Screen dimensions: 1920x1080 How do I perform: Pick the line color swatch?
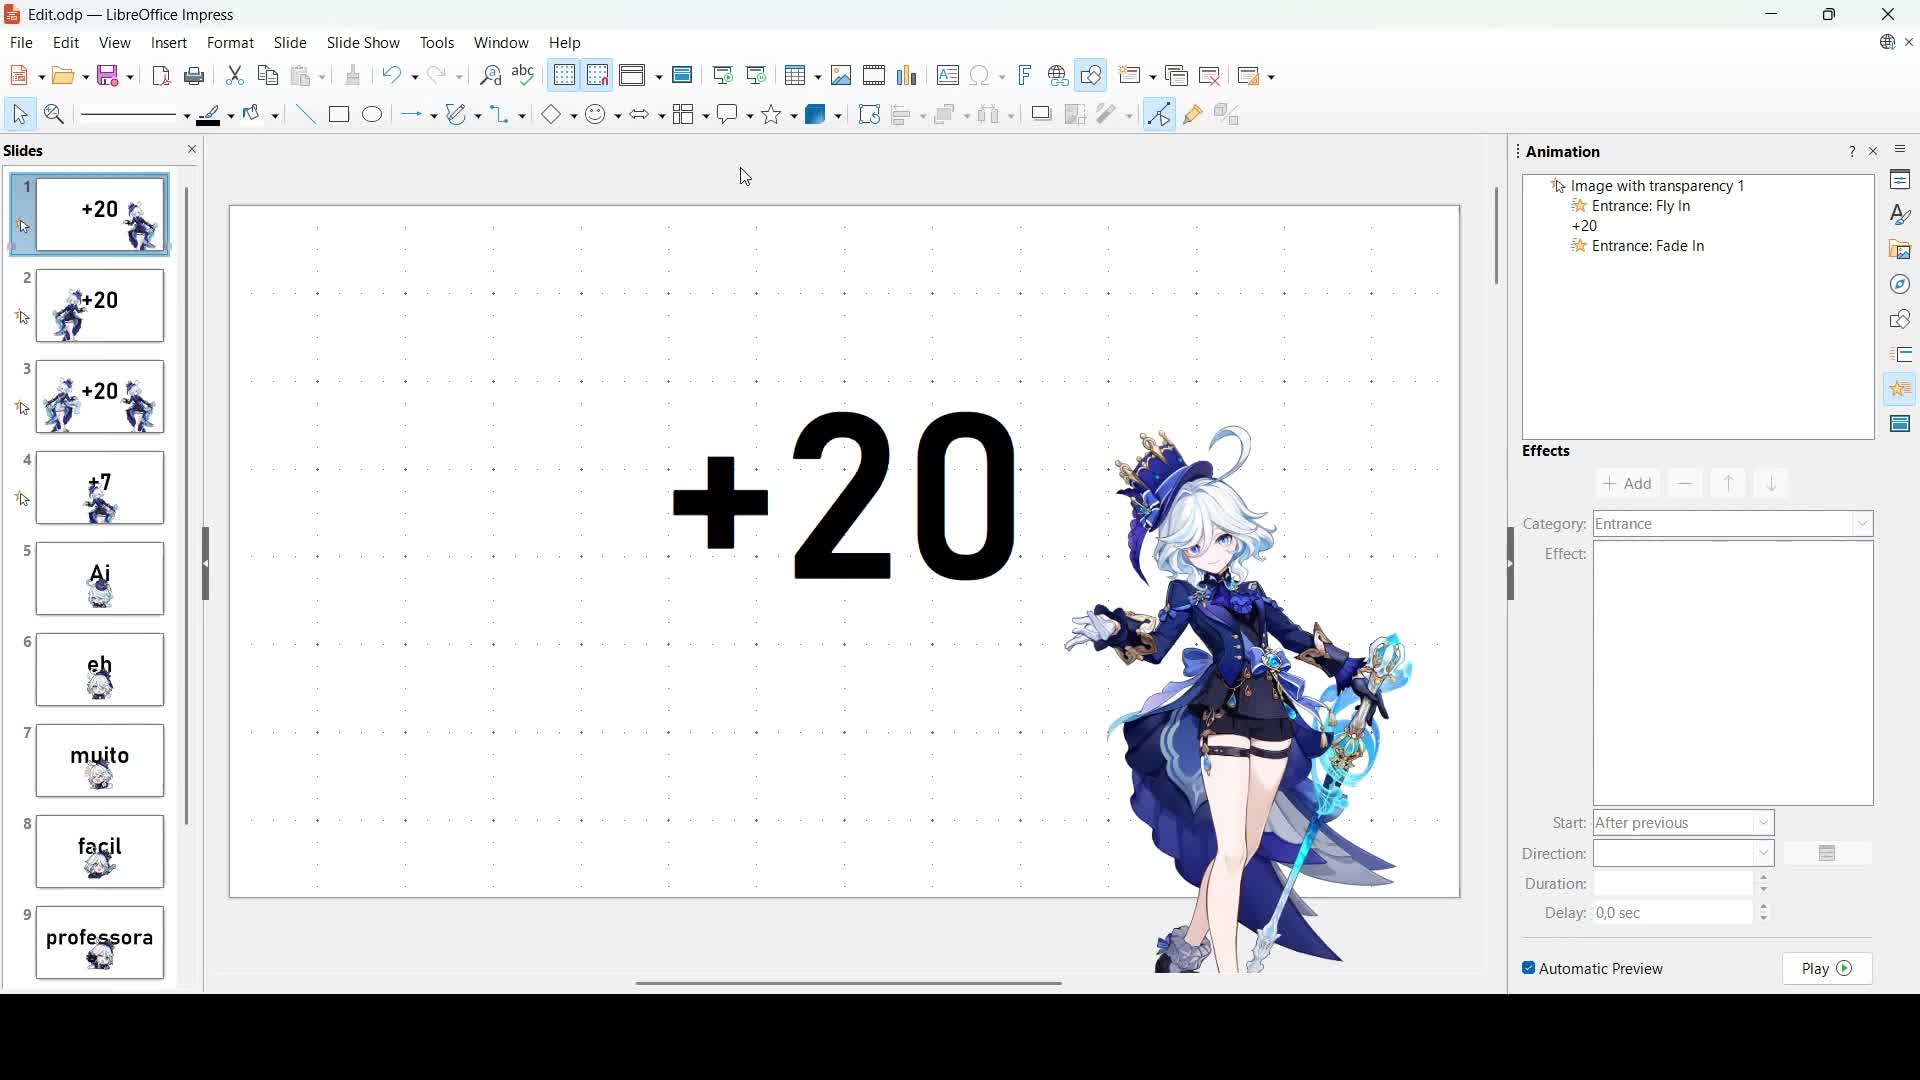point(210,116)
